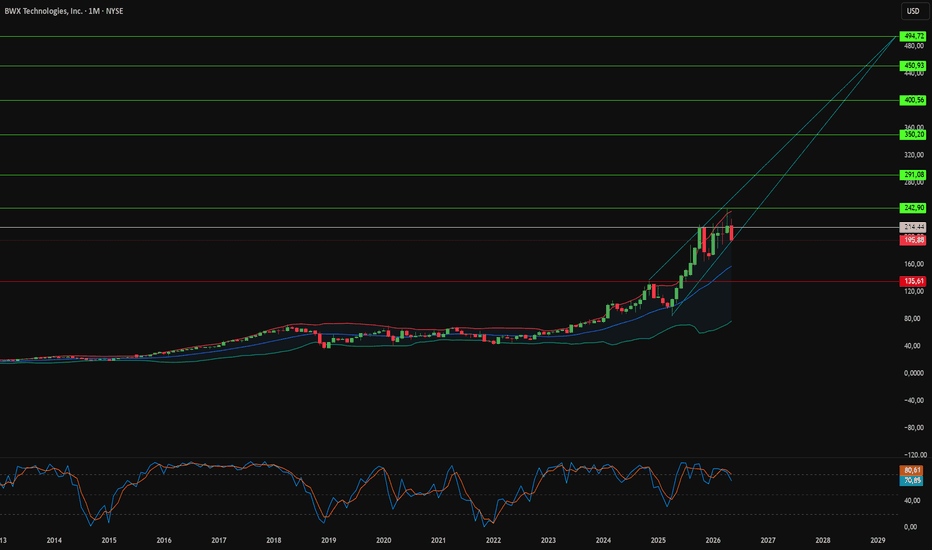The image size is (932, 550).
Task: Select the red 135,61 support label
Action: (x=913, y=281)
